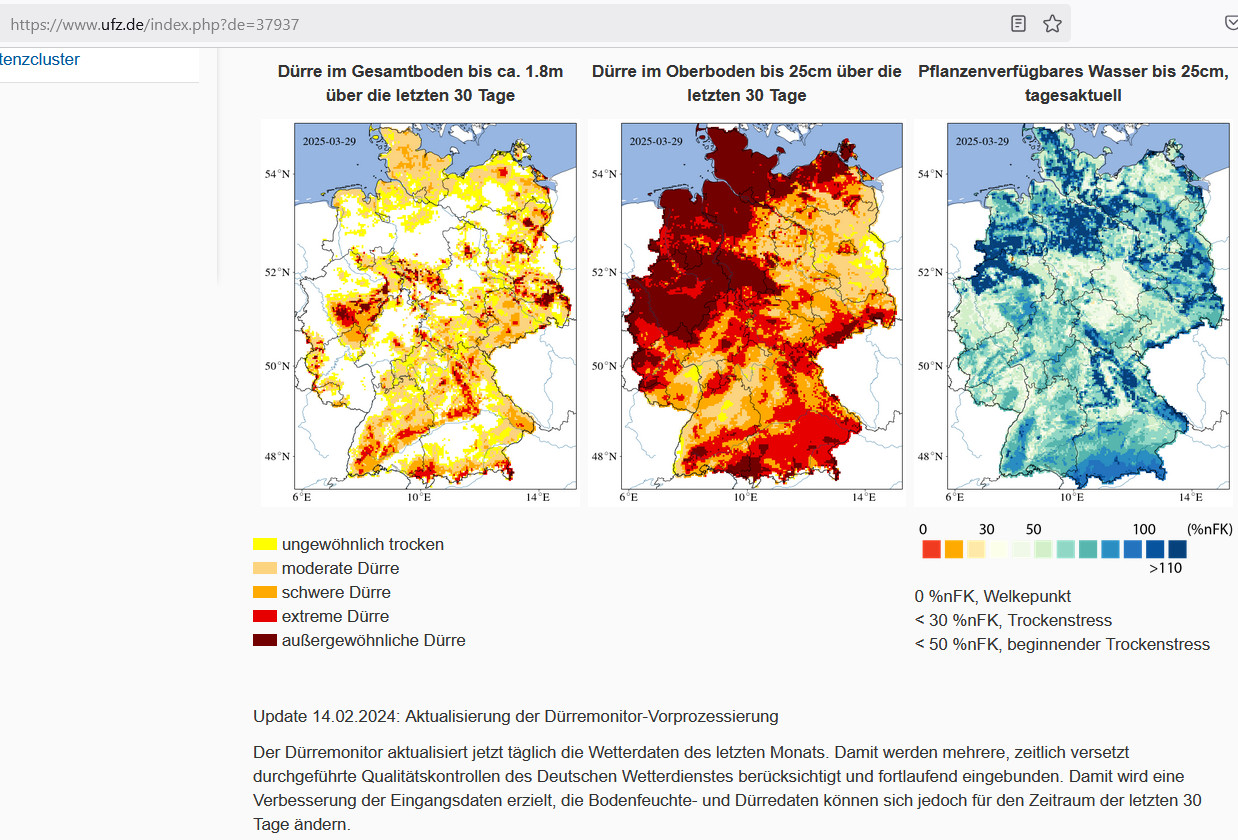Click the 'Update 14.02.2024' notice line
Screen dimensions: 1238x840
(515, 716)
